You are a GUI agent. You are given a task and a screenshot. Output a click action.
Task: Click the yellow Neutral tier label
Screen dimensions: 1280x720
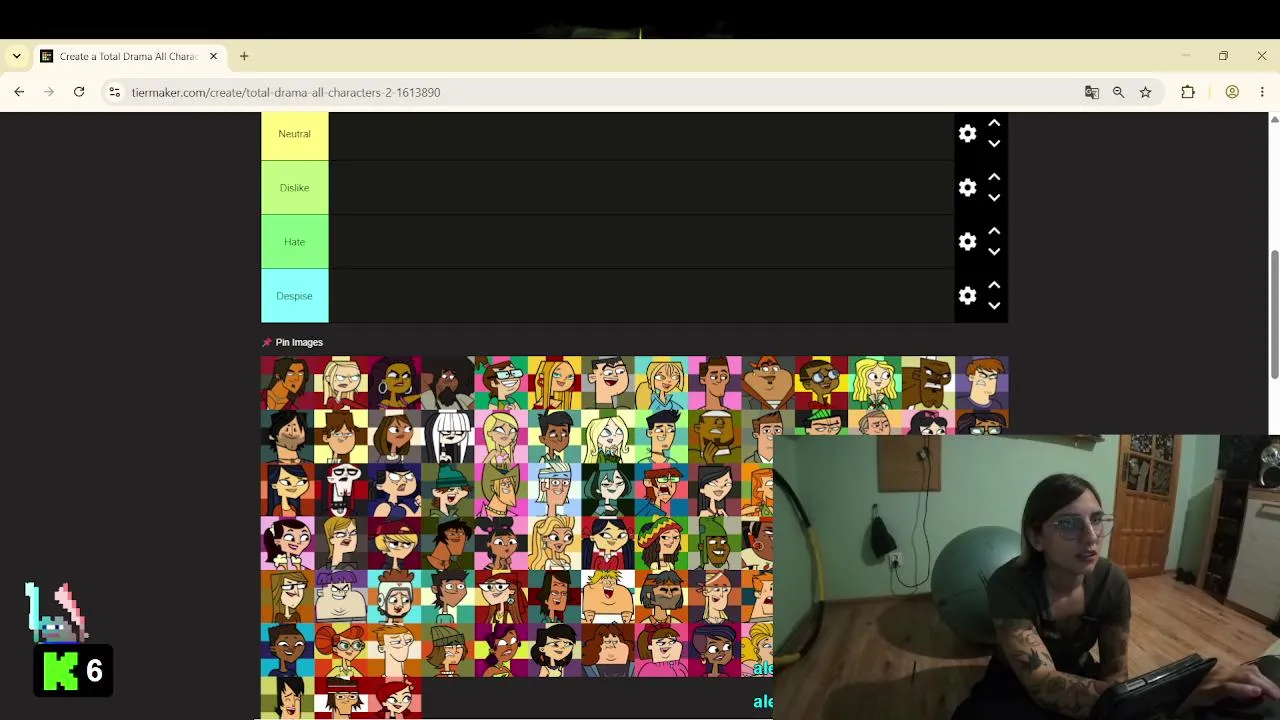(x=294, y=134)
